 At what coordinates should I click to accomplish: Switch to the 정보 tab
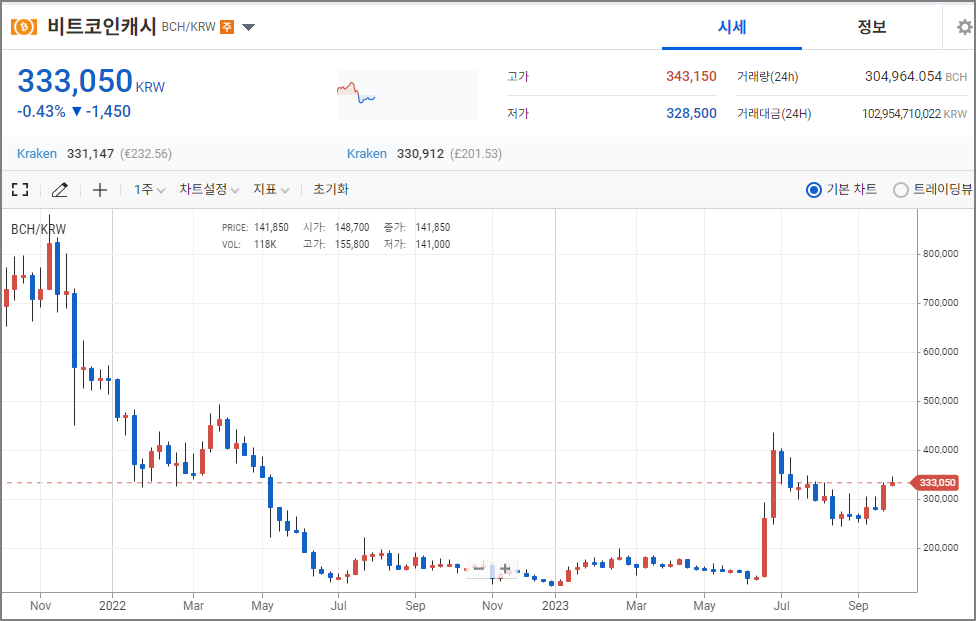871,27
